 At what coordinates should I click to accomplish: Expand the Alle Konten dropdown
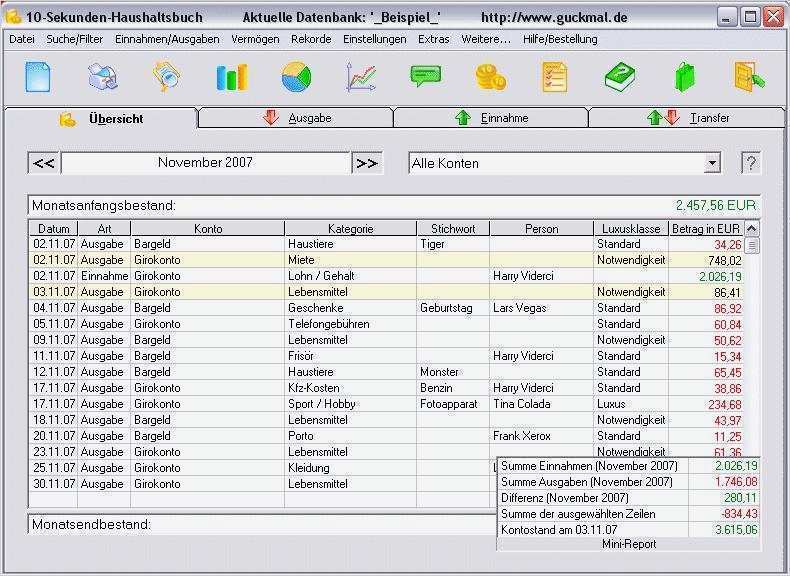point(712,163)
